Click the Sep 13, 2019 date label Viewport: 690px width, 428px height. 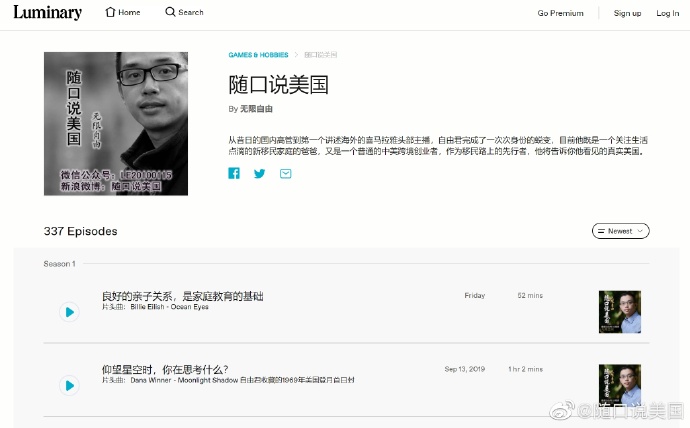pos(465,369)
